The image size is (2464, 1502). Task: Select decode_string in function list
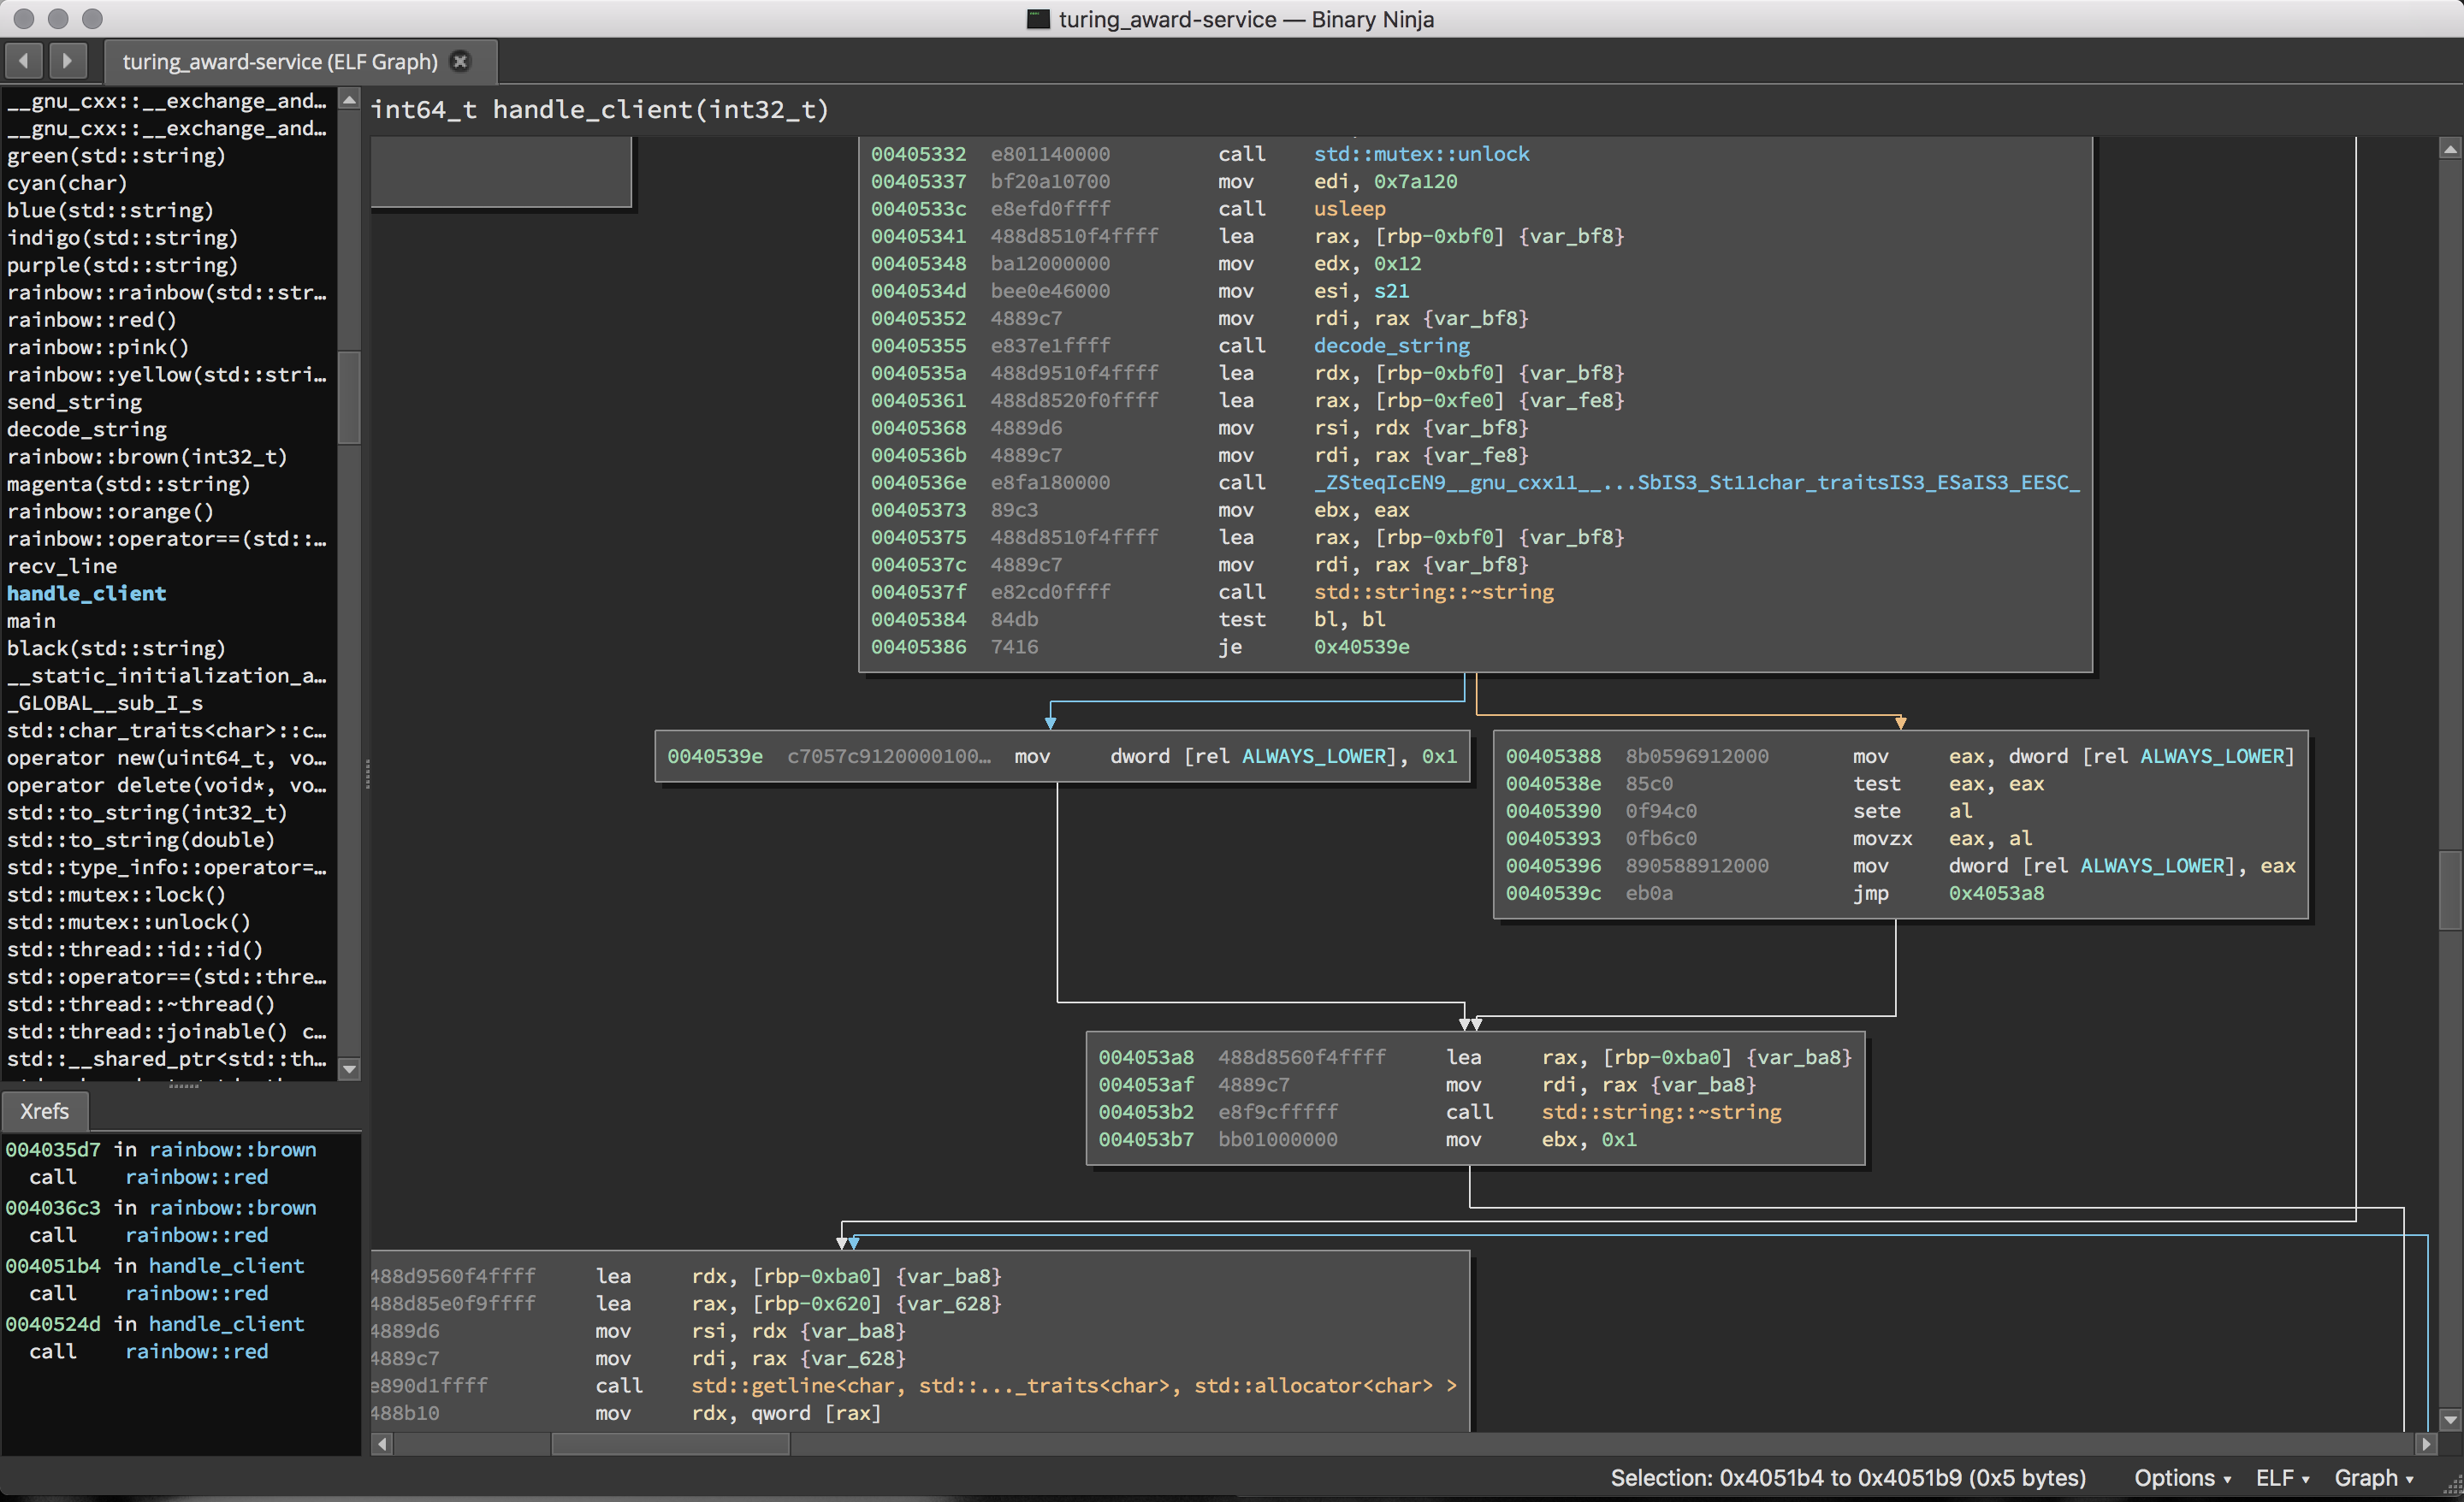pyautogui.click(x=87, y=429)
